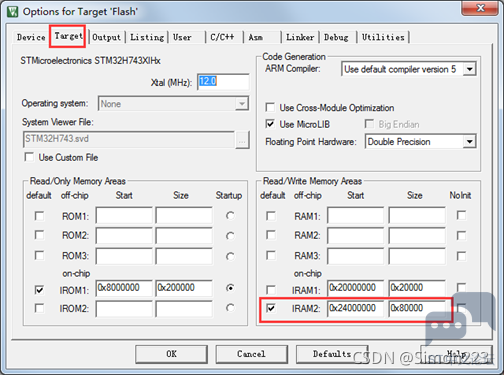
Task: Click the RAM1 Start address field
Action: (x=355, y=215)
